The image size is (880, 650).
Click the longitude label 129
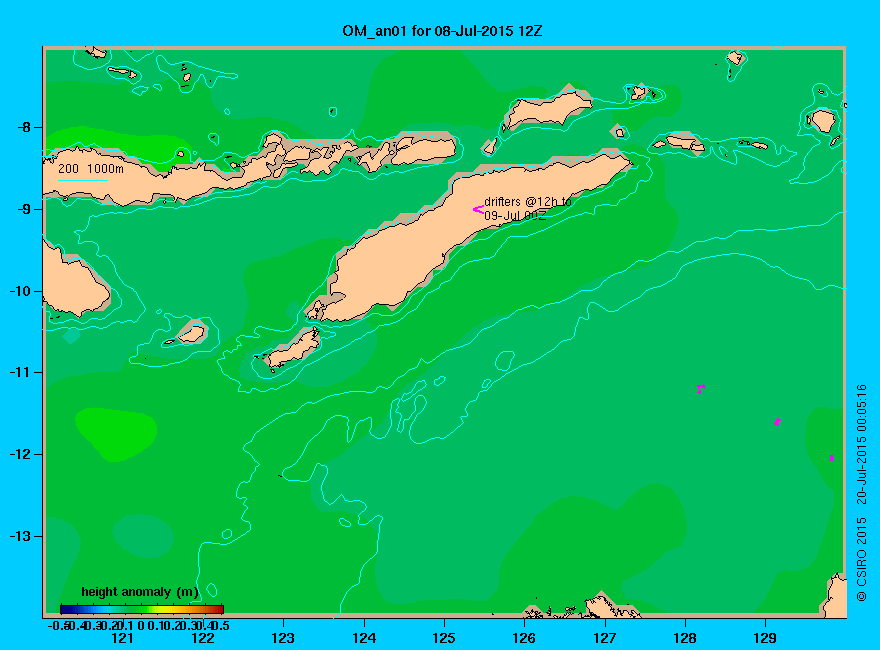click(765, 638)
